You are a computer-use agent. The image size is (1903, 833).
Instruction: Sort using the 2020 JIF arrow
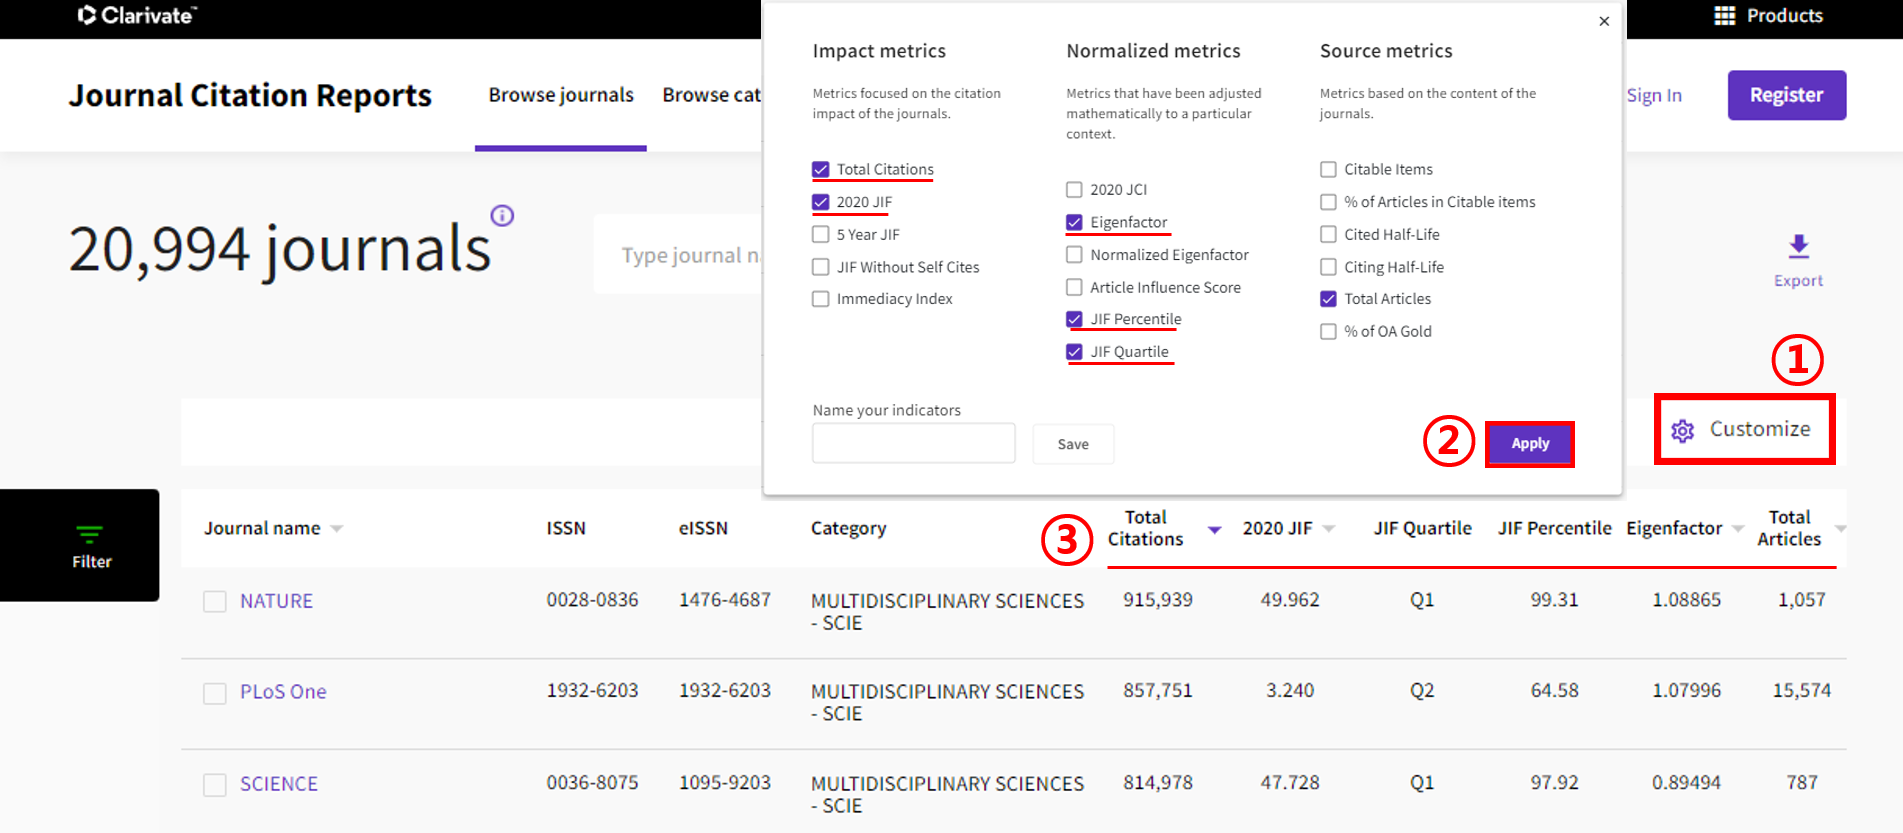click(x=1329, y=529)
